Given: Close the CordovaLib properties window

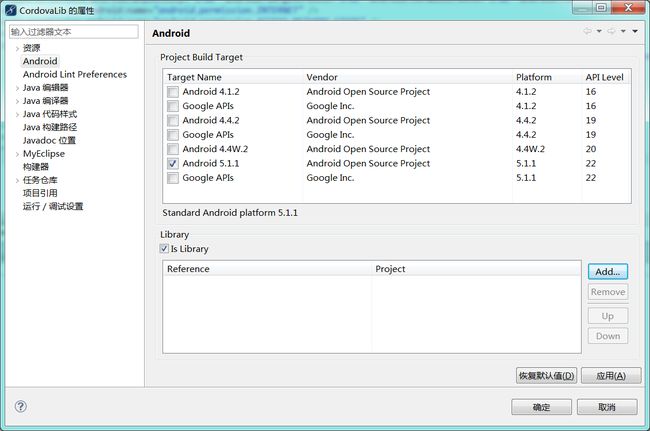Looking at the screenshot, I should pyautogui.click(x=628, y=7).
